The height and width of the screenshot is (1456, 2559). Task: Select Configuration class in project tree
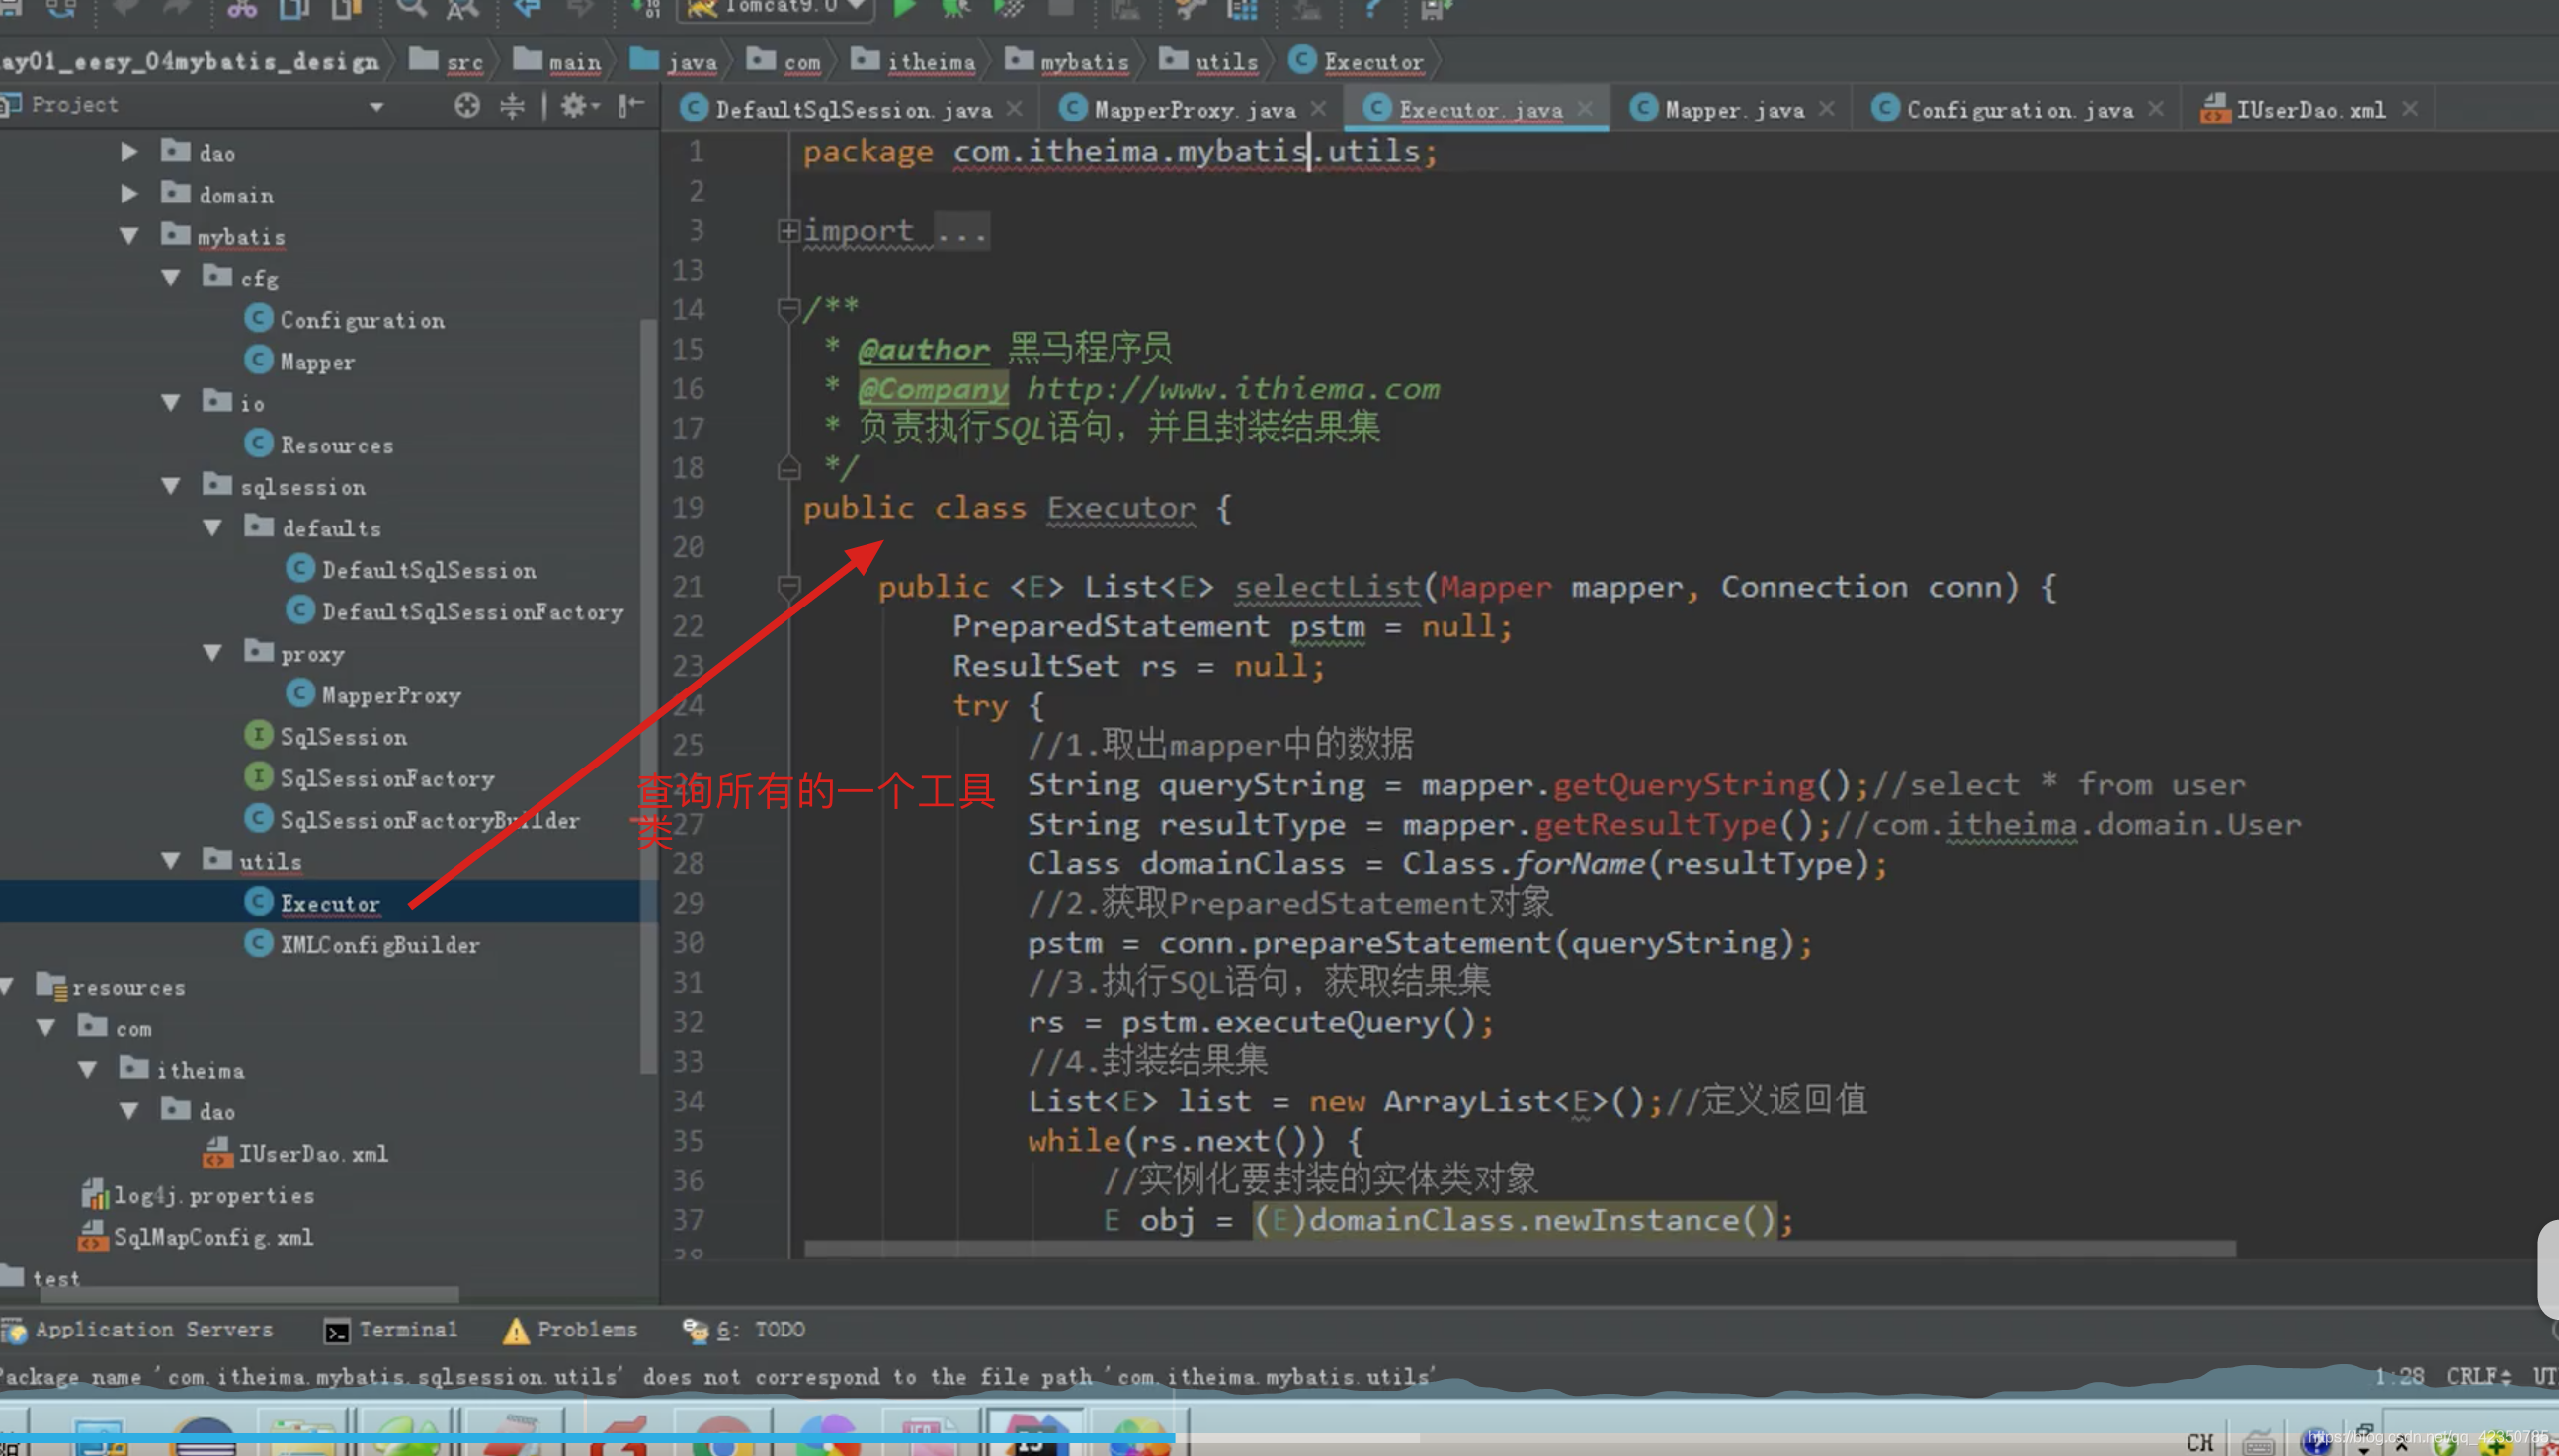[345, 320]
